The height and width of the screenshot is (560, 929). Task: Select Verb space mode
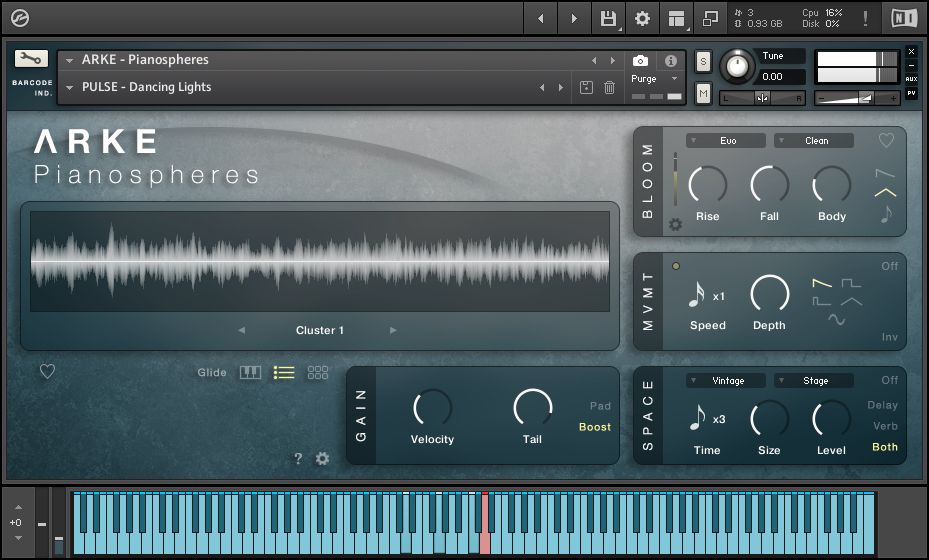point(885,426)
